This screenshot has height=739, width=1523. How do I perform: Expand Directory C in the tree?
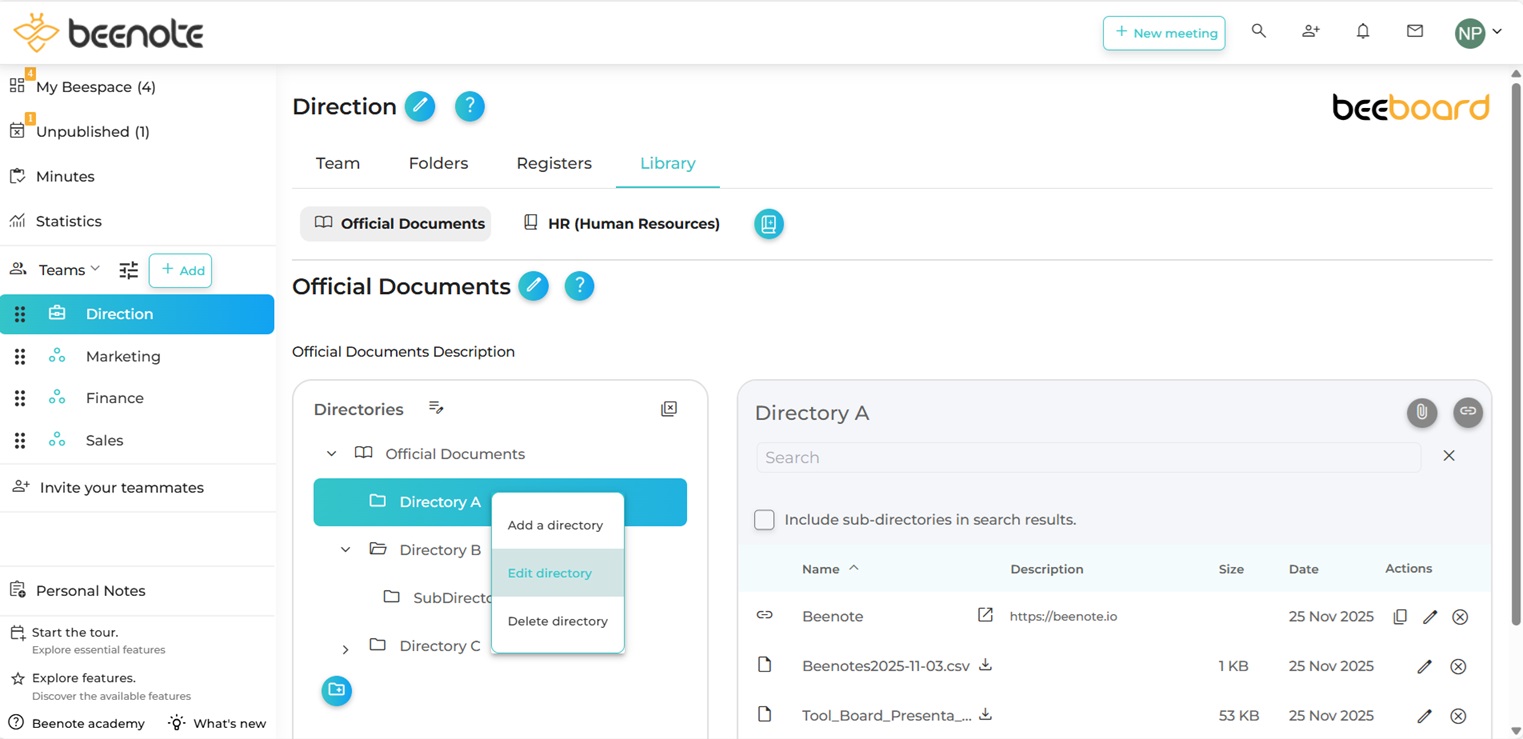click(345, 649)
